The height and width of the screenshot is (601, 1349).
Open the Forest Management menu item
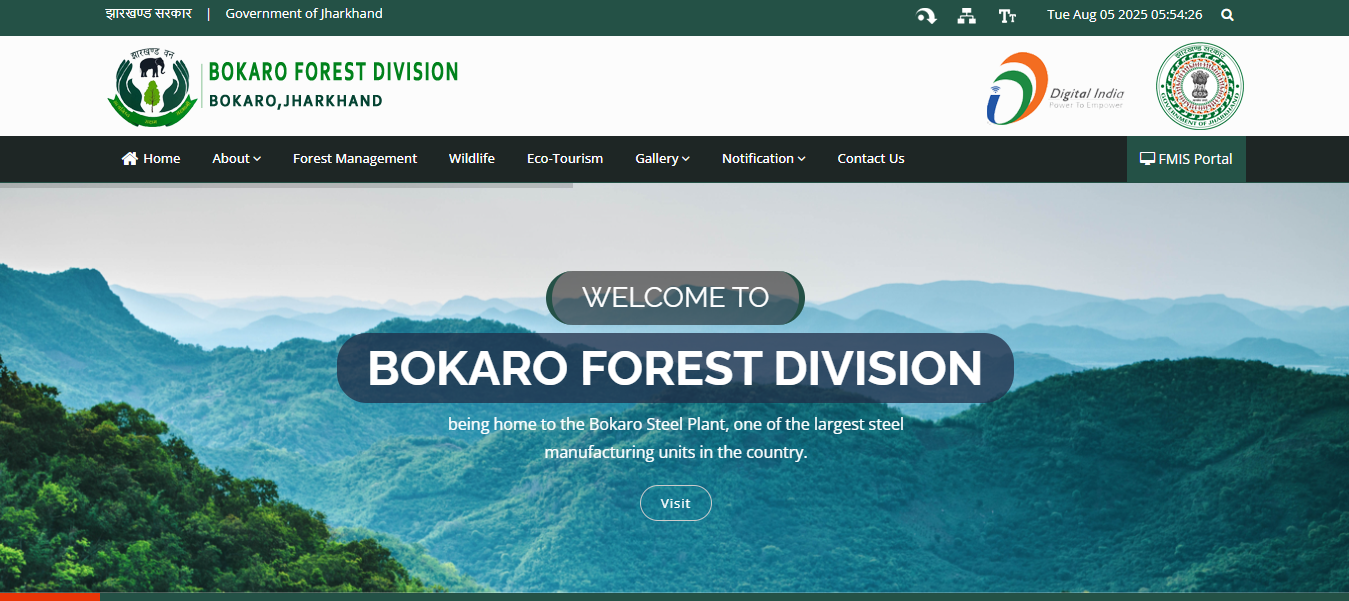tap(354, 159)
